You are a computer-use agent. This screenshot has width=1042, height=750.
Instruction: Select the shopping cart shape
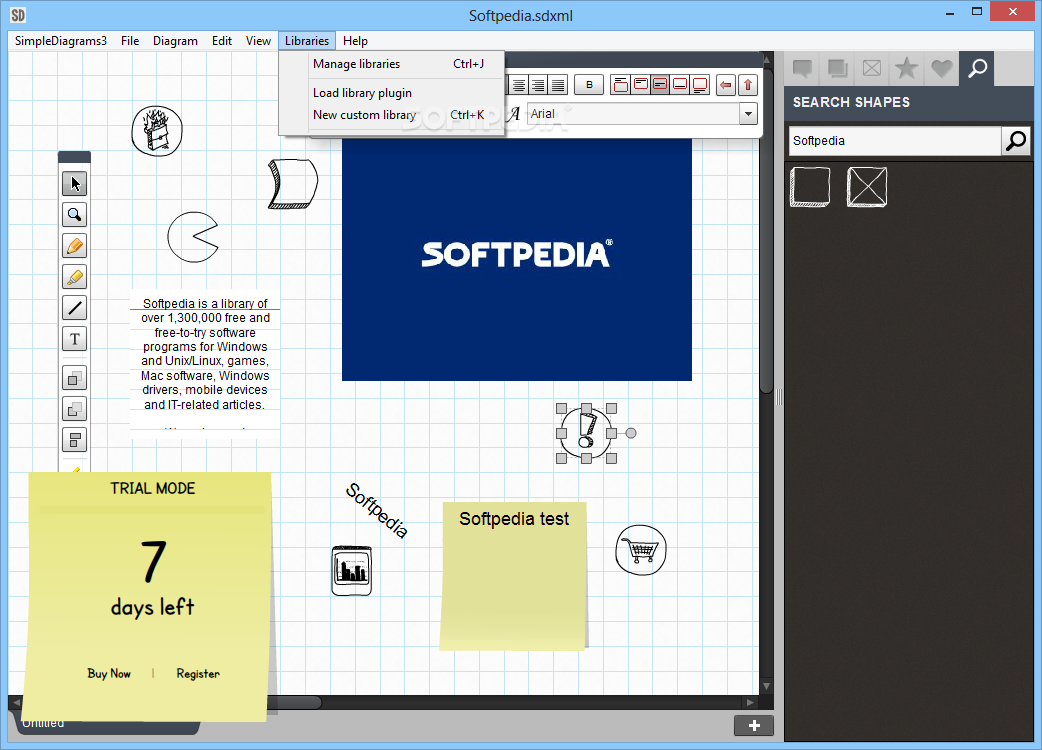641,550
